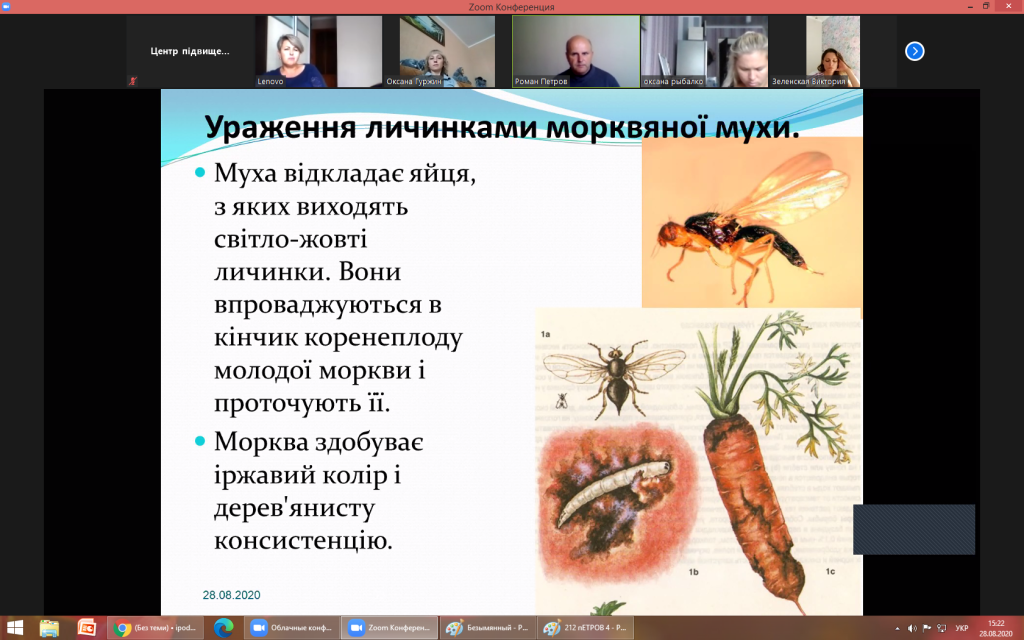1024x640 pixels.
Task: Launch PowerPoint from the taskbar
Action: click(x=86, y=628)
